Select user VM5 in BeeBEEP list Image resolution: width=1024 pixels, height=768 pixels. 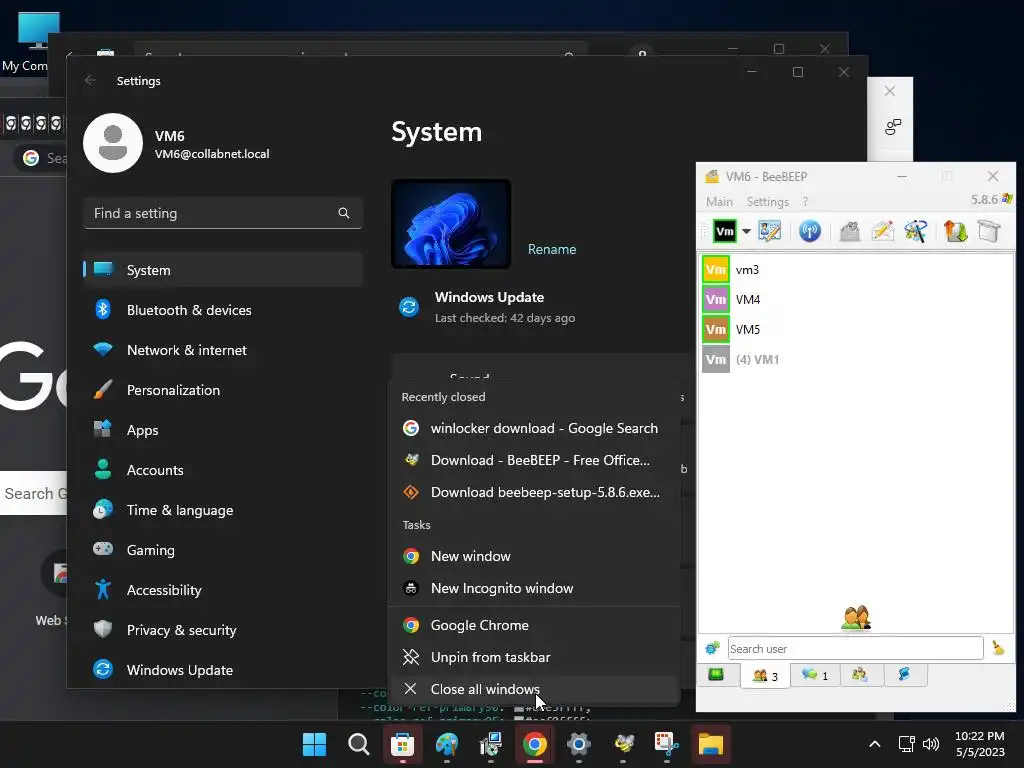tap(856, 330)
